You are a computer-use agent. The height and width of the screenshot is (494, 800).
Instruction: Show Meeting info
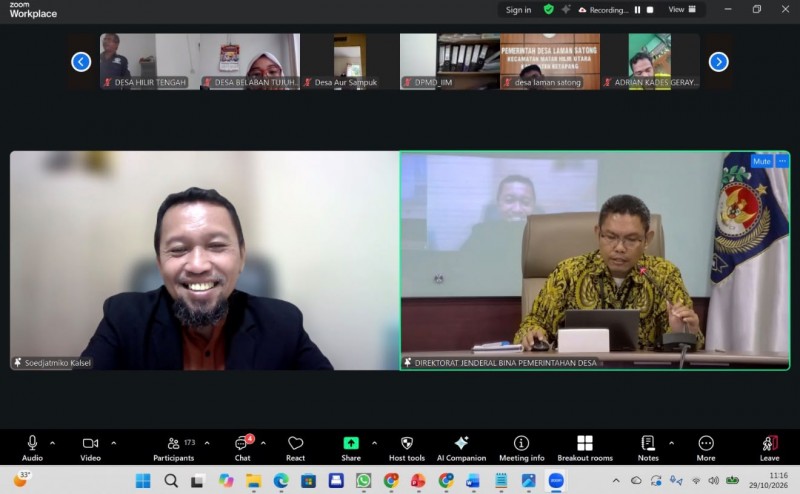tap(521, 448)
